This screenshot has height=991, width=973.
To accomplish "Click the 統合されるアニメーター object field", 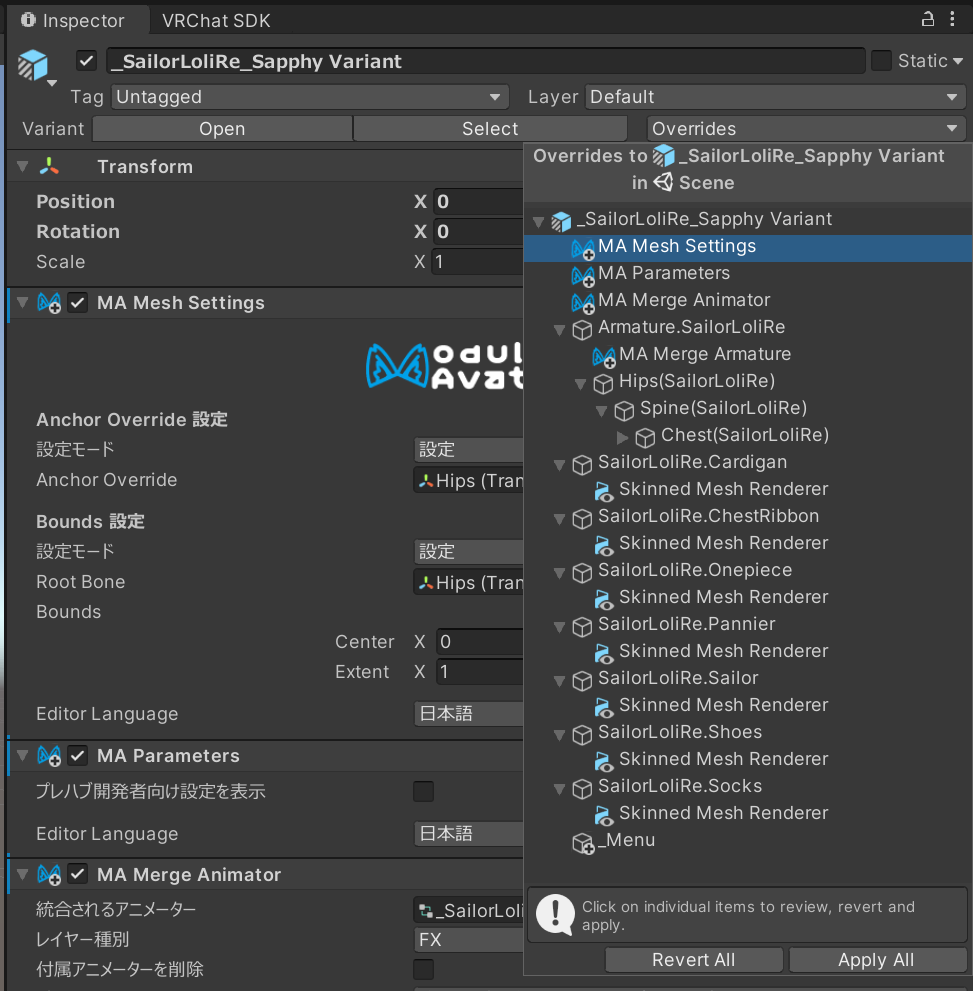I will coord(468,910).
